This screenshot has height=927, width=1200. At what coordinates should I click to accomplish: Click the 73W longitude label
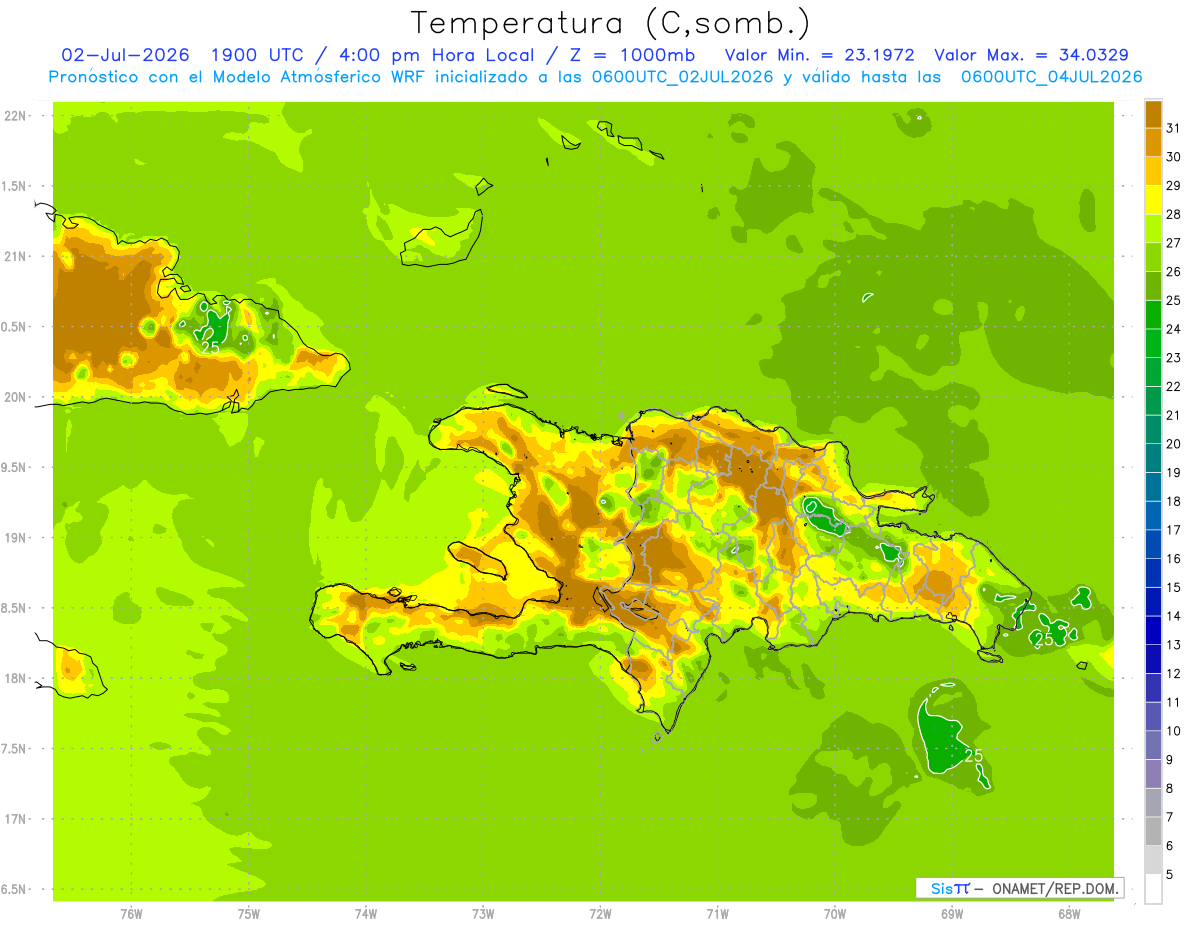(x=483, y=913)
